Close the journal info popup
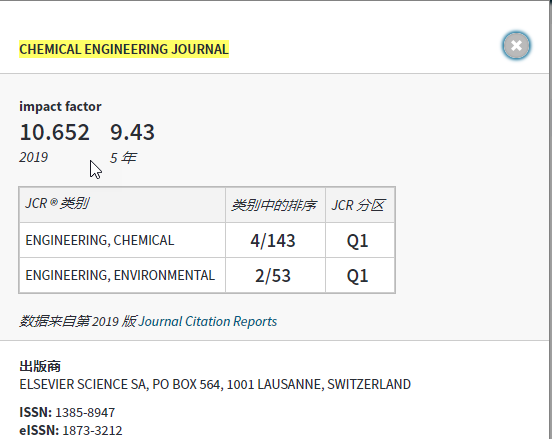This screenshot has width=552, height=439. (x=516, y=45)
